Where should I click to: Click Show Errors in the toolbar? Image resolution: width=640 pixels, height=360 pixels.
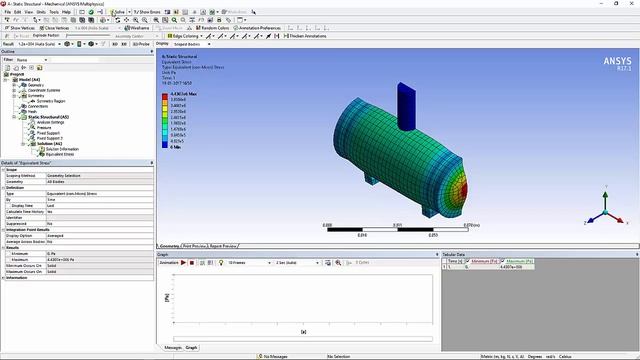(x=147, y=12)
